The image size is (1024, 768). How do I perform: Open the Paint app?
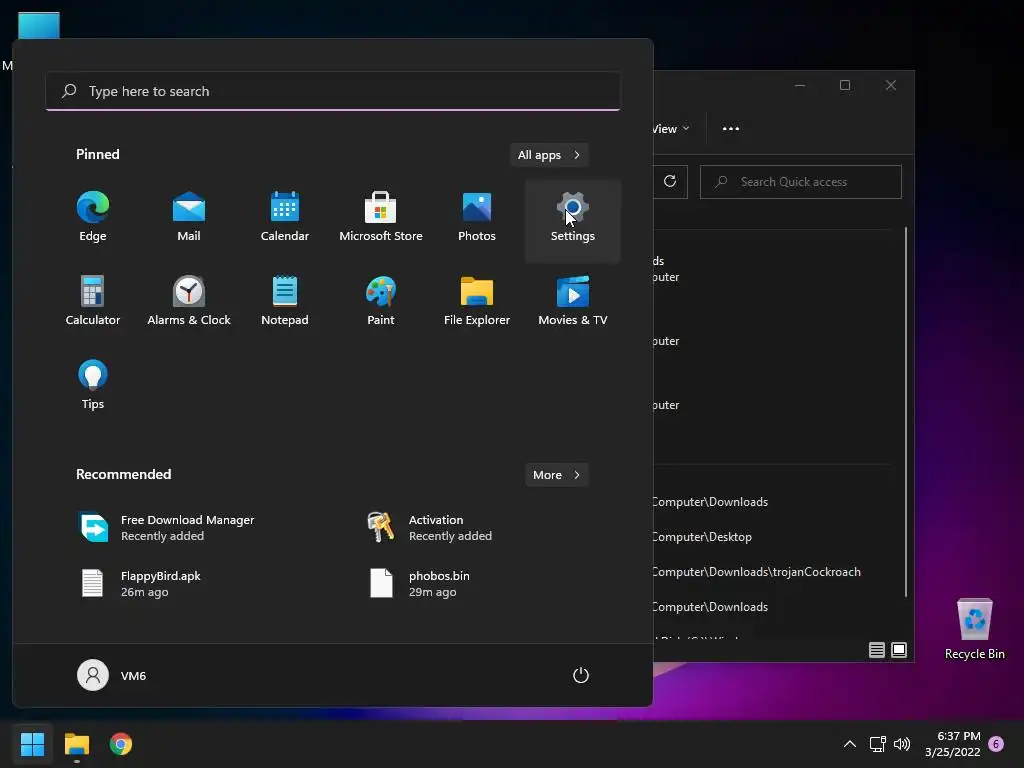tap(381, 301)
